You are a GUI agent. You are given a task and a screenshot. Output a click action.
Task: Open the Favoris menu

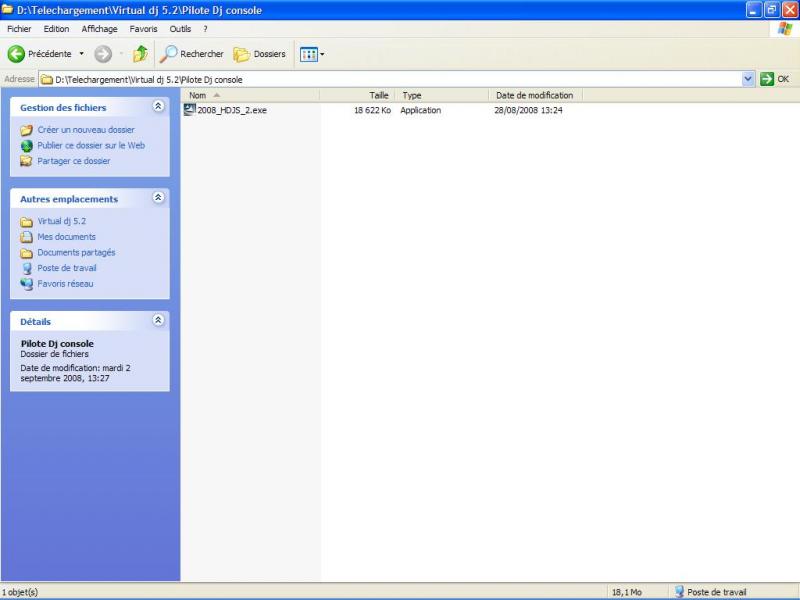[143, 29]
